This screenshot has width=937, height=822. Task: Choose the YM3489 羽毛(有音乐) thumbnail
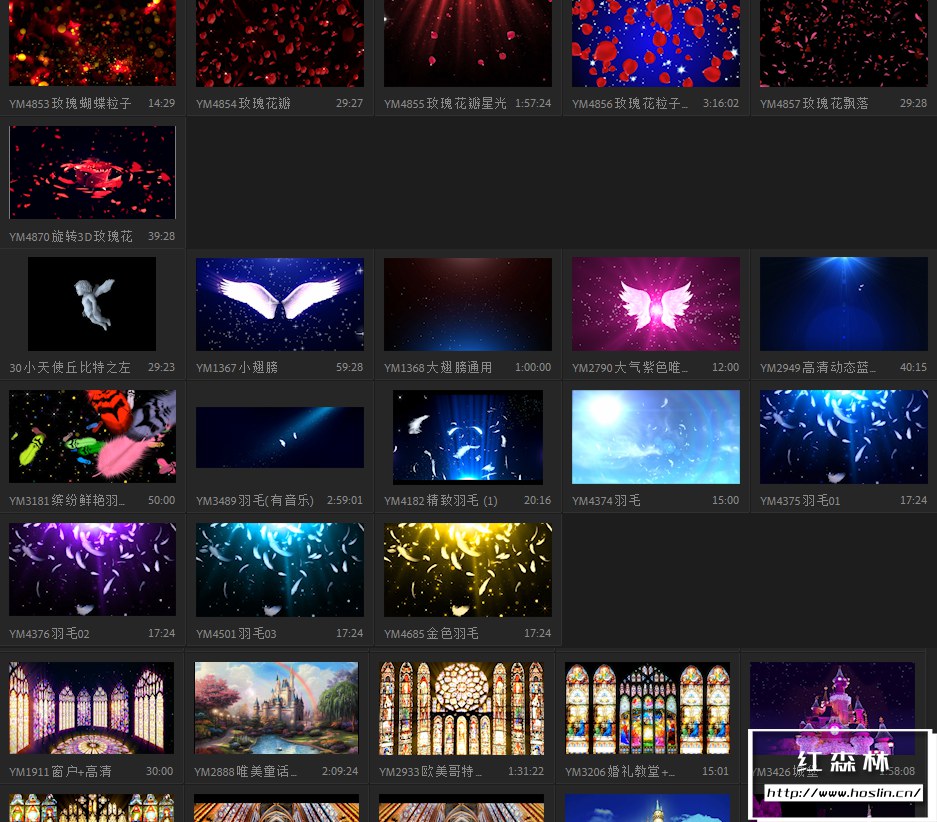(x=280, y=437)
